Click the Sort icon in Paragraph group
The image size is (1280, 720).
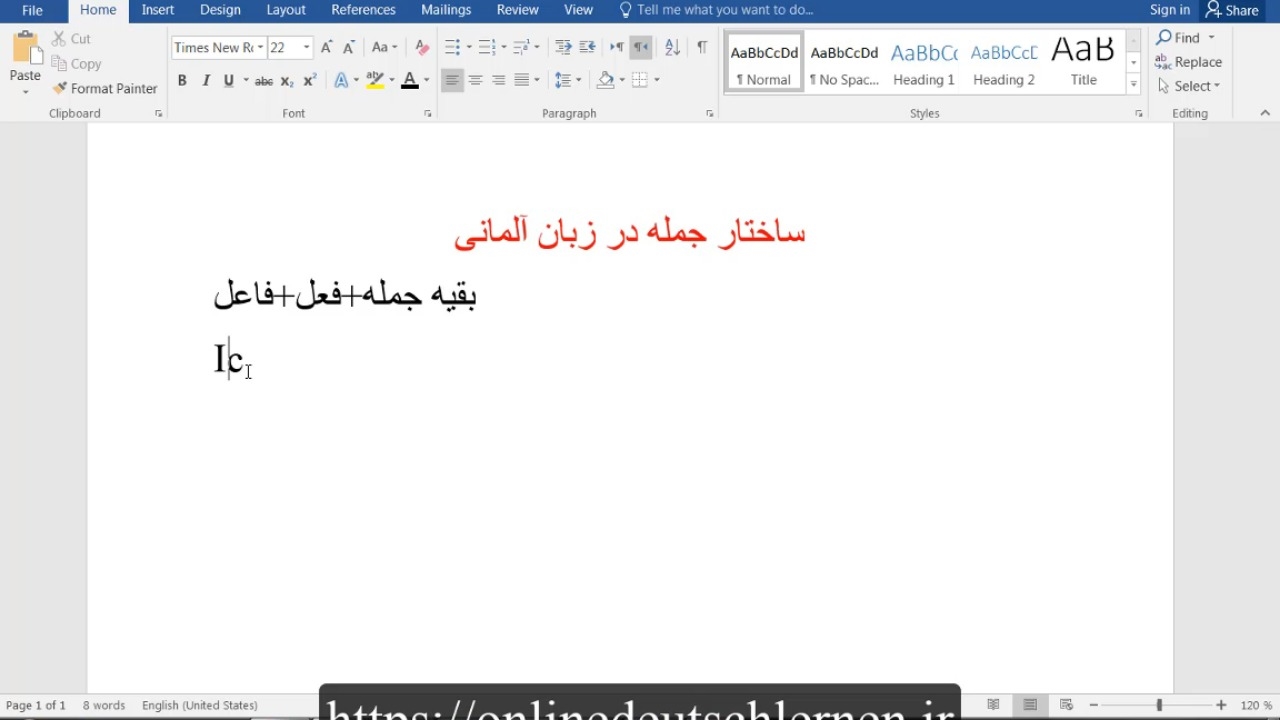pos(672,48)
